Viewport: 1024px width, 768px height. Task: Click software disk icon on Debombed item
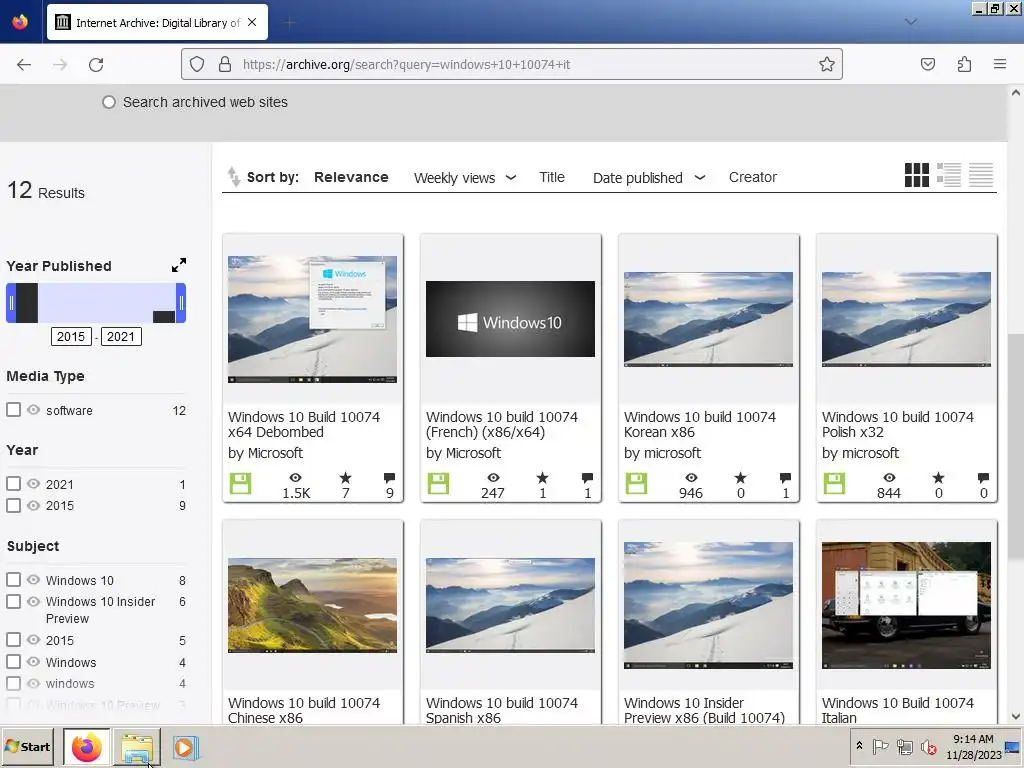pyautogui.click(x=240, y=484)
